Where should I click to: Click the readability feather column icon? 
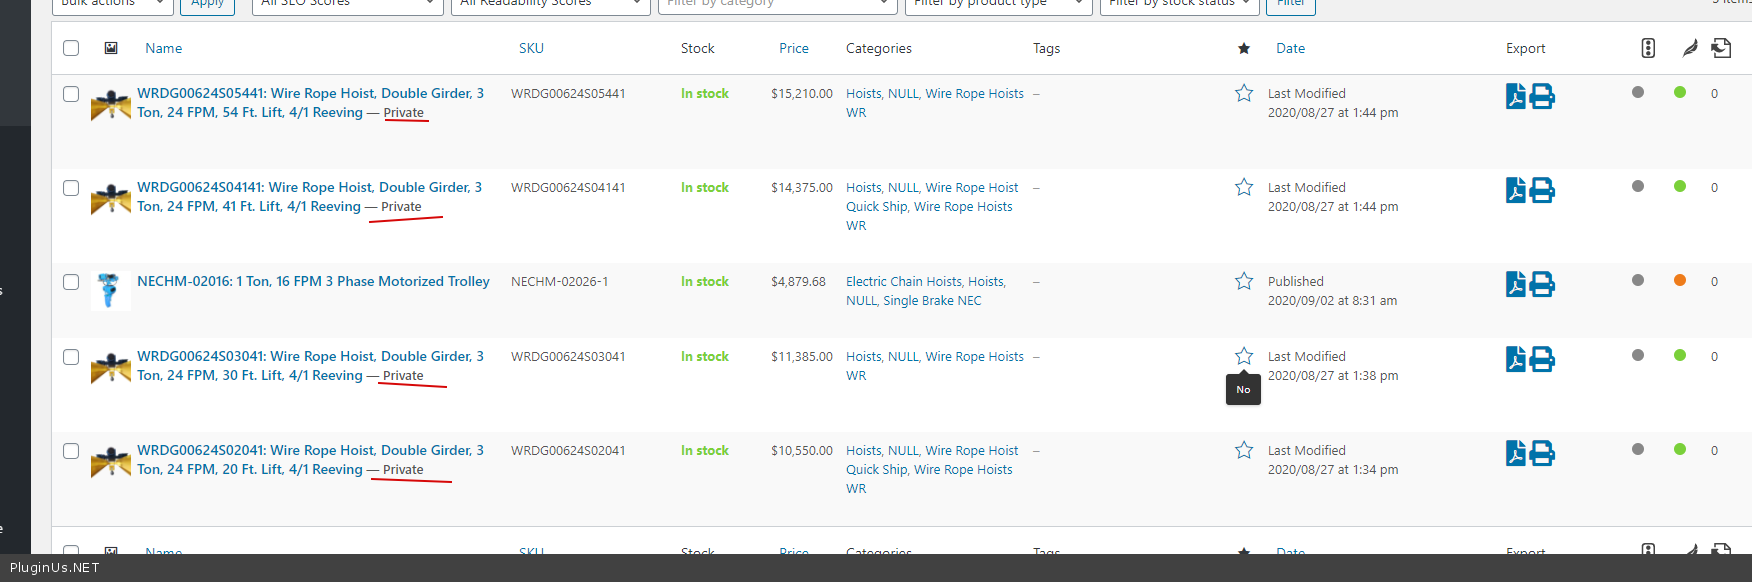pos(1689,48)
